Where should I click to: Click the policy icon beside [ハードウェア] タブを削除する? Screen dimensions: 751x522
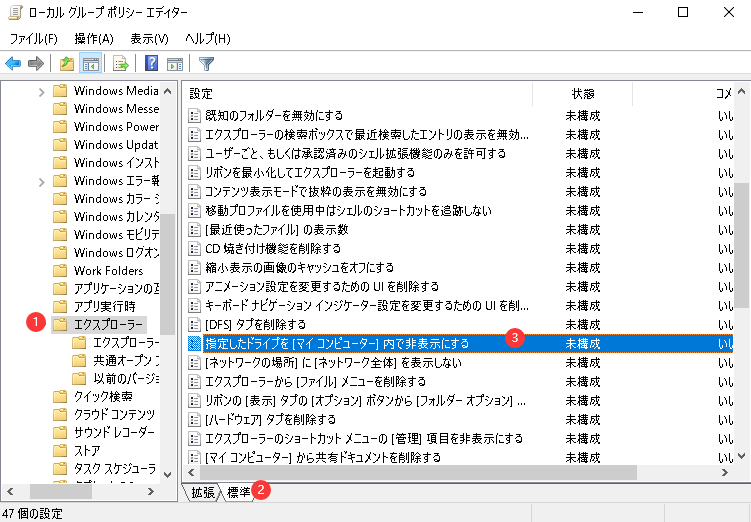pos(194,420)
